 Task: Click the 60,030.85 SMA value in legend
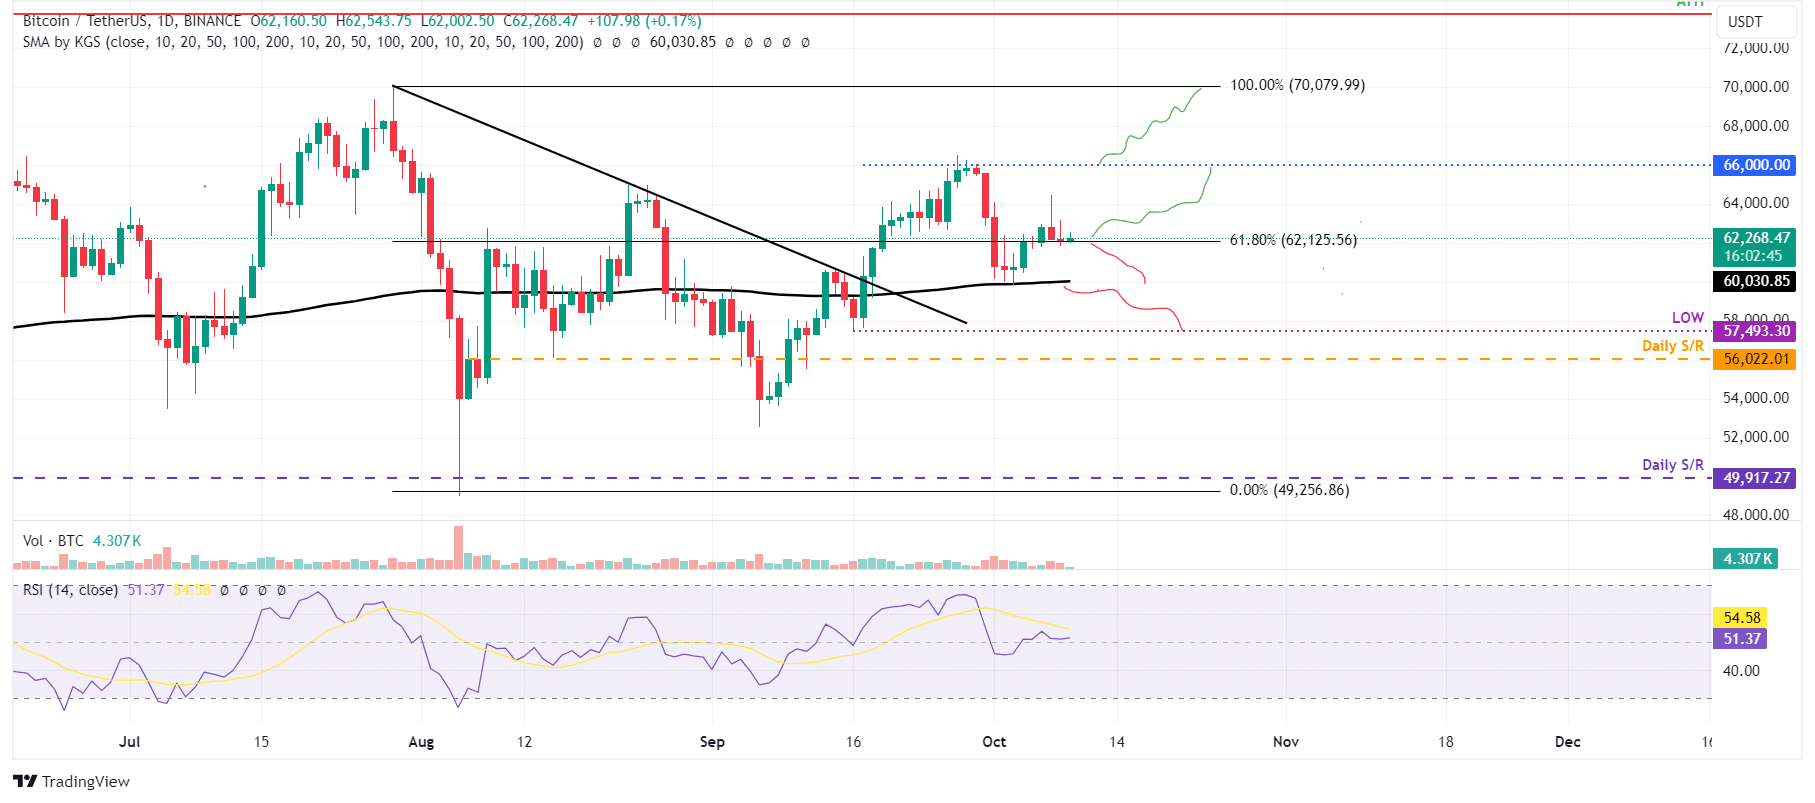pyautogui.click(x=683, y=42)
